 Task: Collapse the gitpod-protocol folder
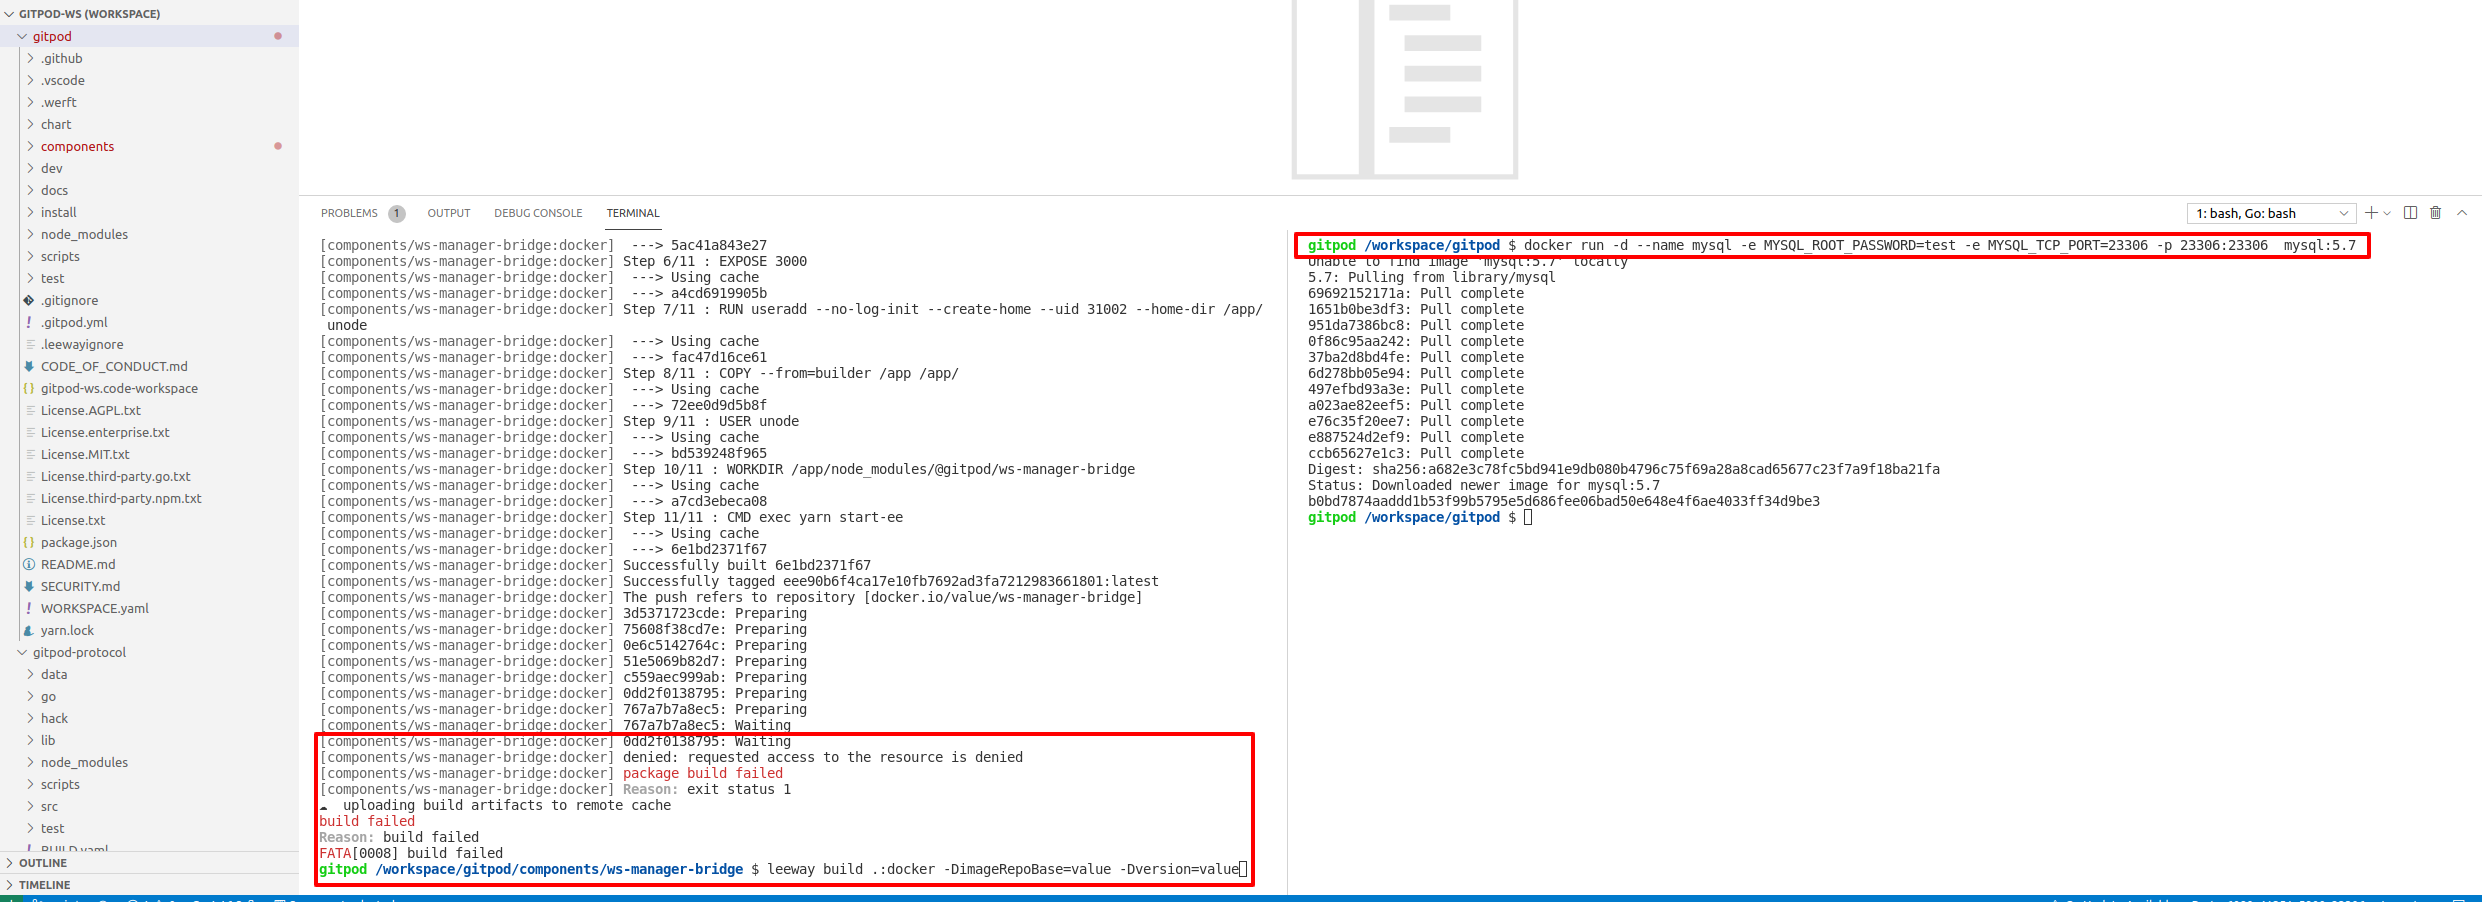pos(22,652)
